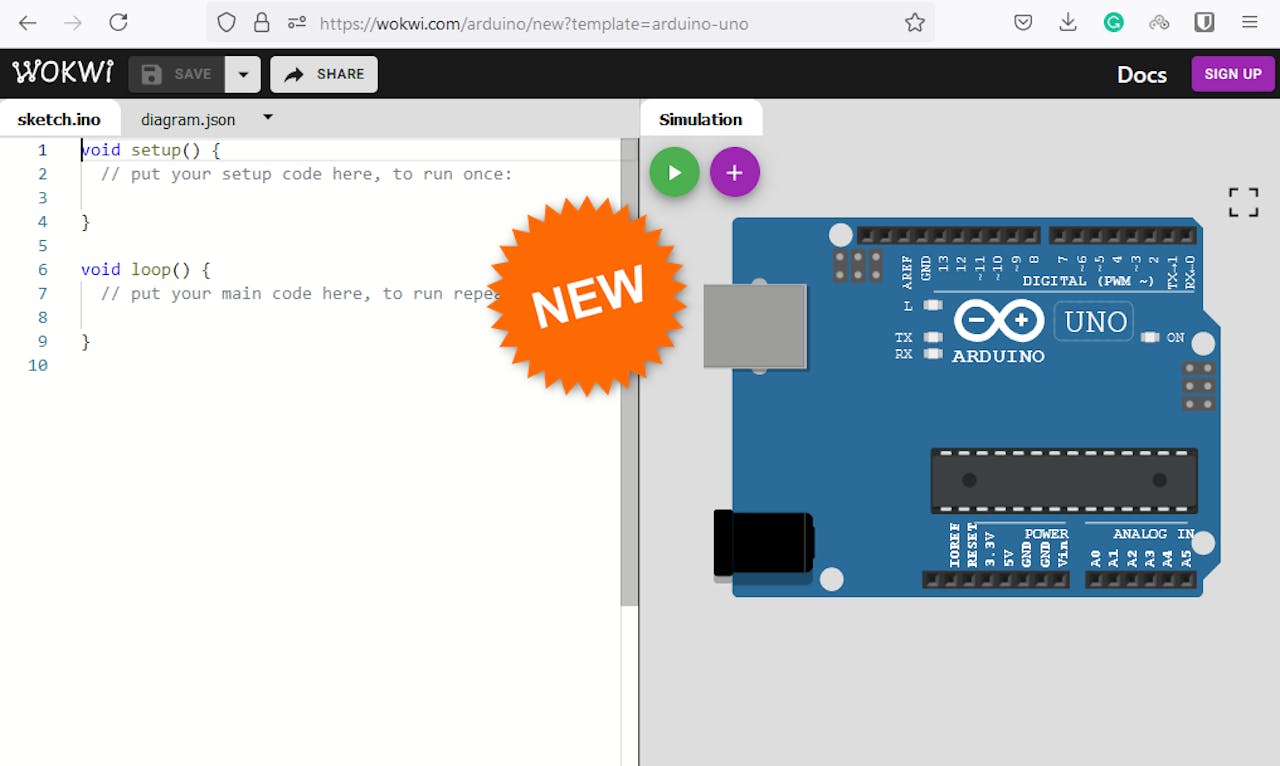Click the Wokwi logo
This screenshot has width=1280, height=766.
(62, 72)
